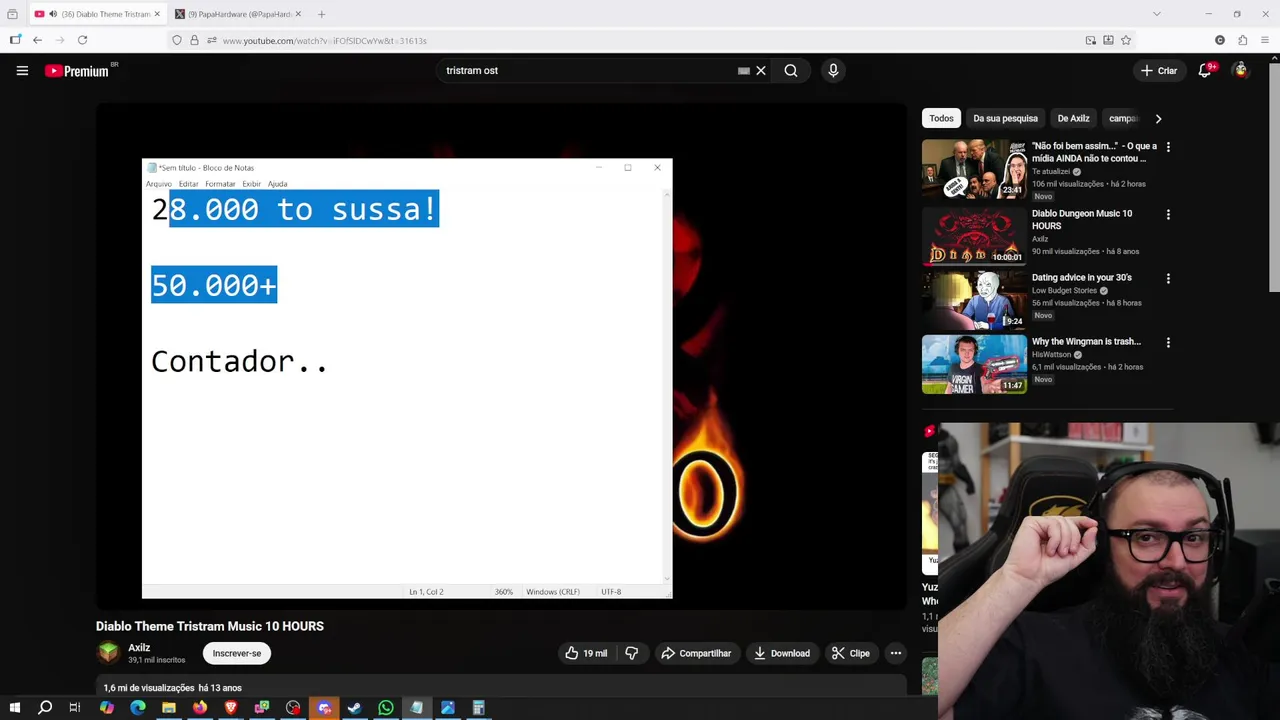Open Formatar menu in Notepad
This screenshot has height=720, width=1280.
(x=220, y=184)
